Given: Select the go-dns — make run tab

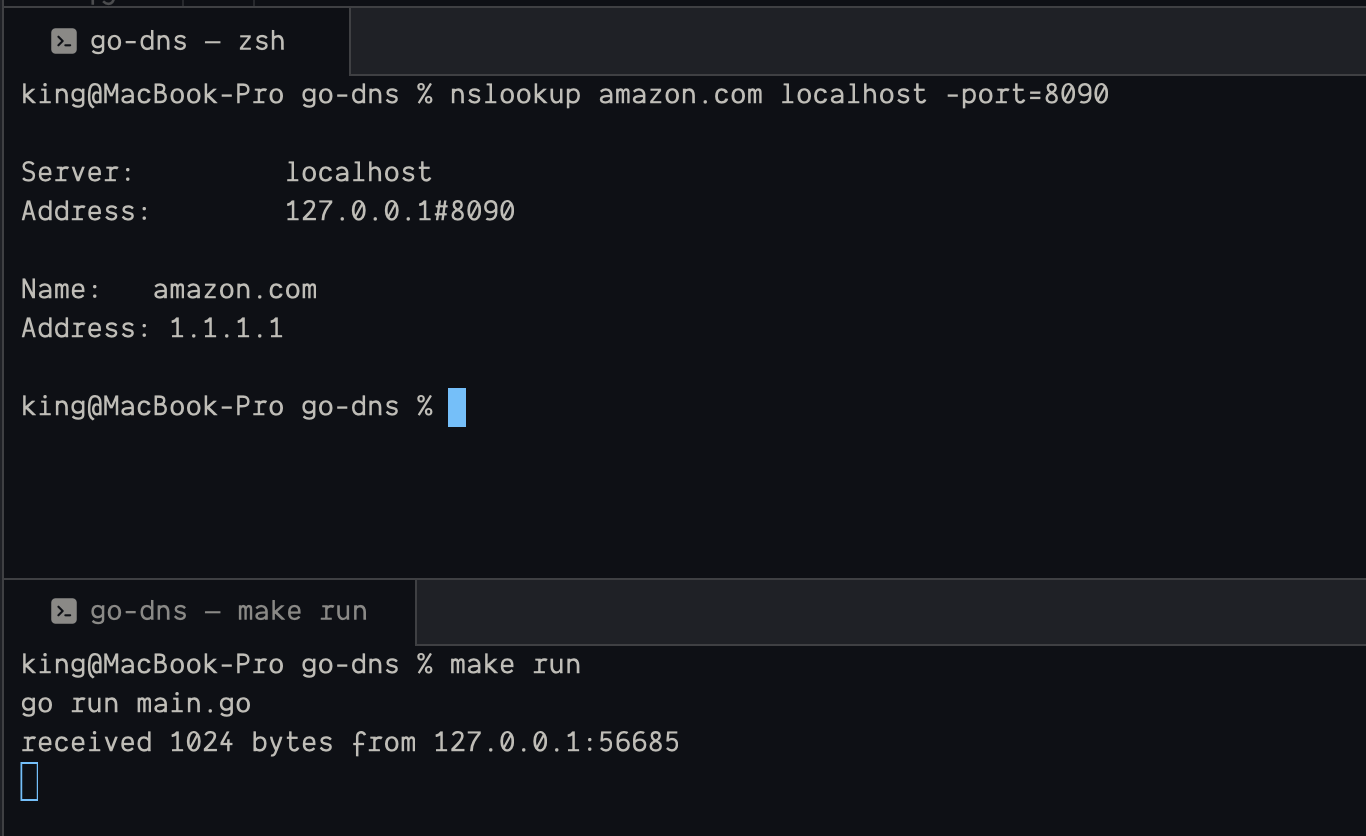Looking at the screenshot, I should pos(228,611).
